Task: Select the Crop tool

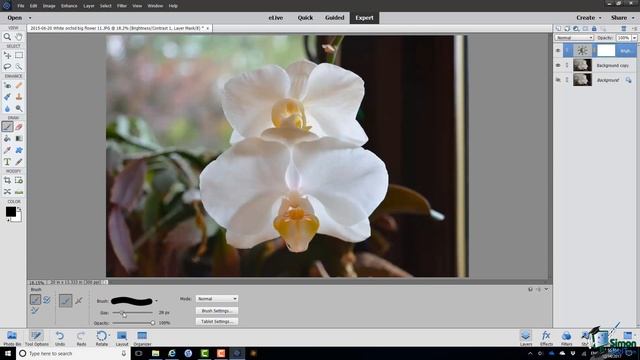Action: click(7, 180)
